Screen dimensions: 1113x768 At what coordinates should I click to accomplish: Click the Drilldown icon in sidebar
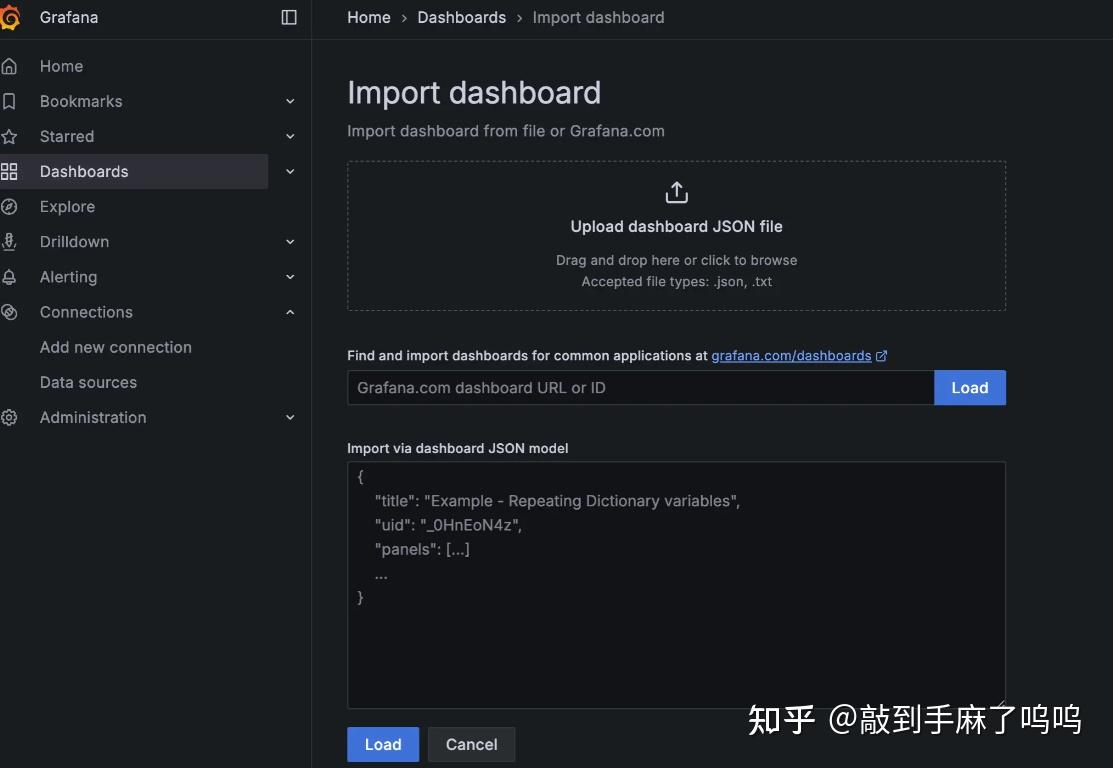pyautogui.click(x=9, y=242)
